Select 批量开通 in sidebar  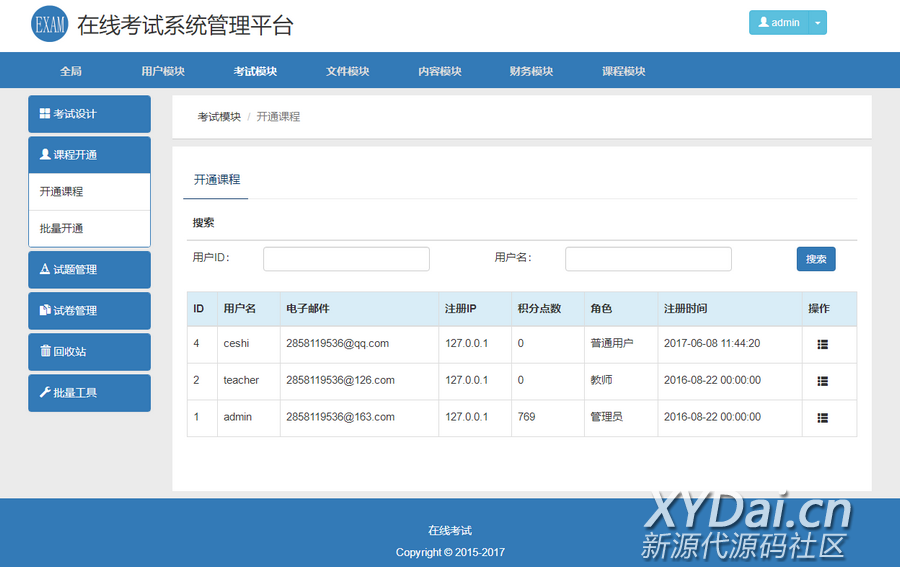pyautogui.click(x=89, y=229)
